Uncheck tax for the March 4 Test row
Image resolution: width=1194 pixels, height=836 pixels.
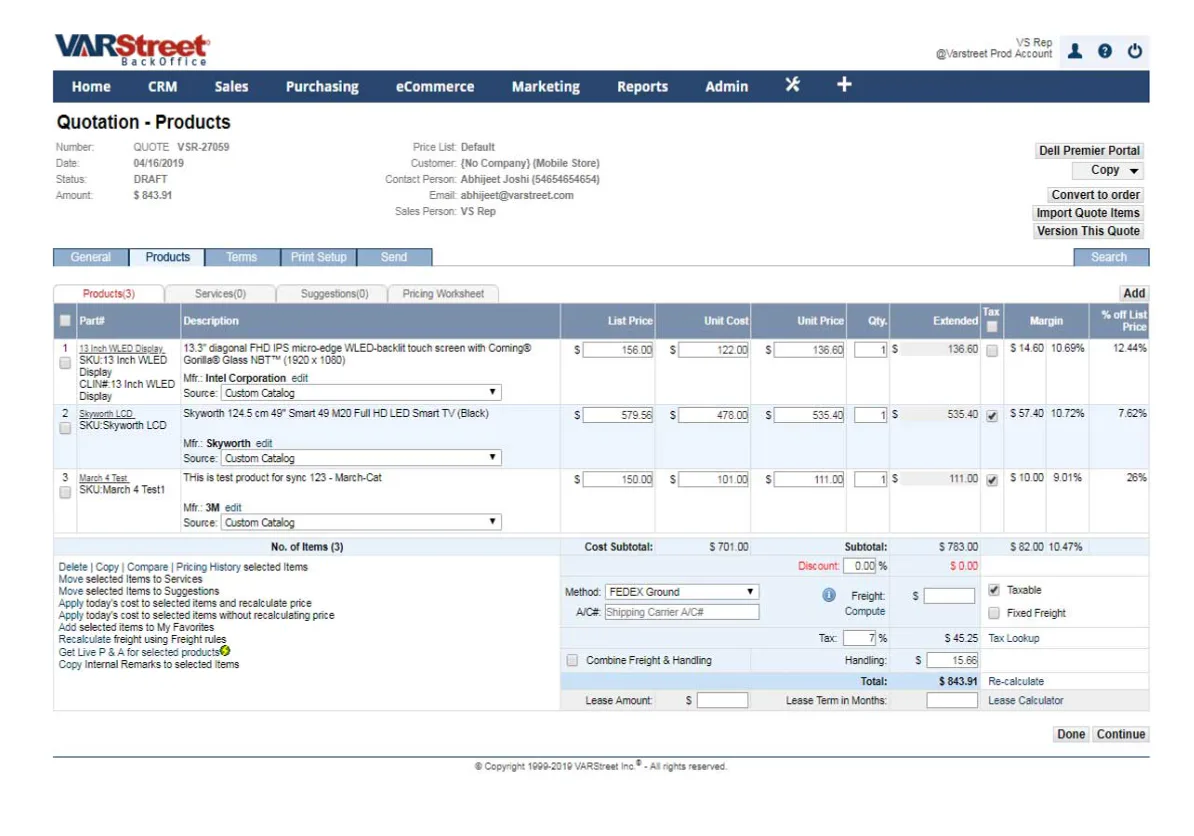click(x=991, y=480)
